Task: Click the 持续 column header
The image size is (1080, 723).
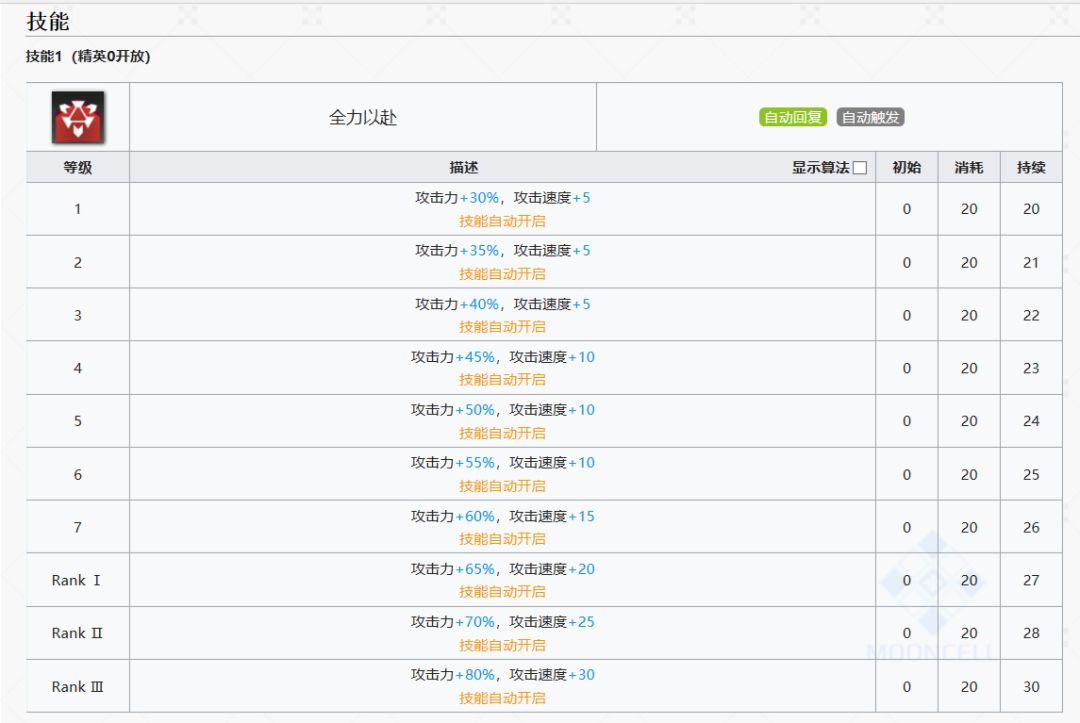Action: [x=1031, y=168]
